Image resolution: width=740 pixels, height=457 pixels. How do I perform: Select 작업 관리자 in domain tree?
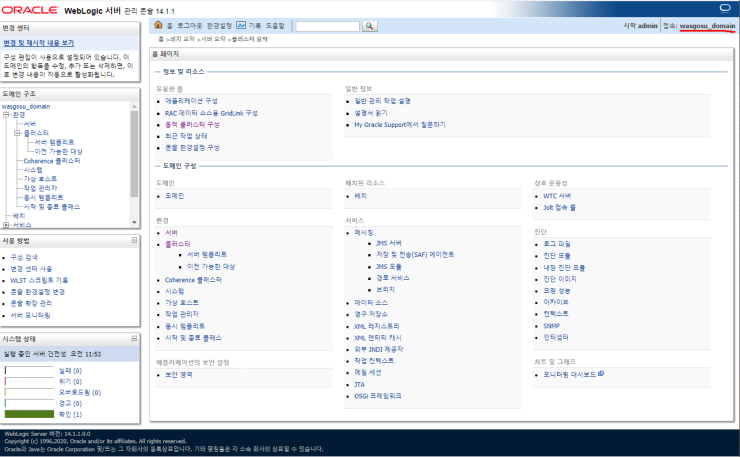pos(40,188)
